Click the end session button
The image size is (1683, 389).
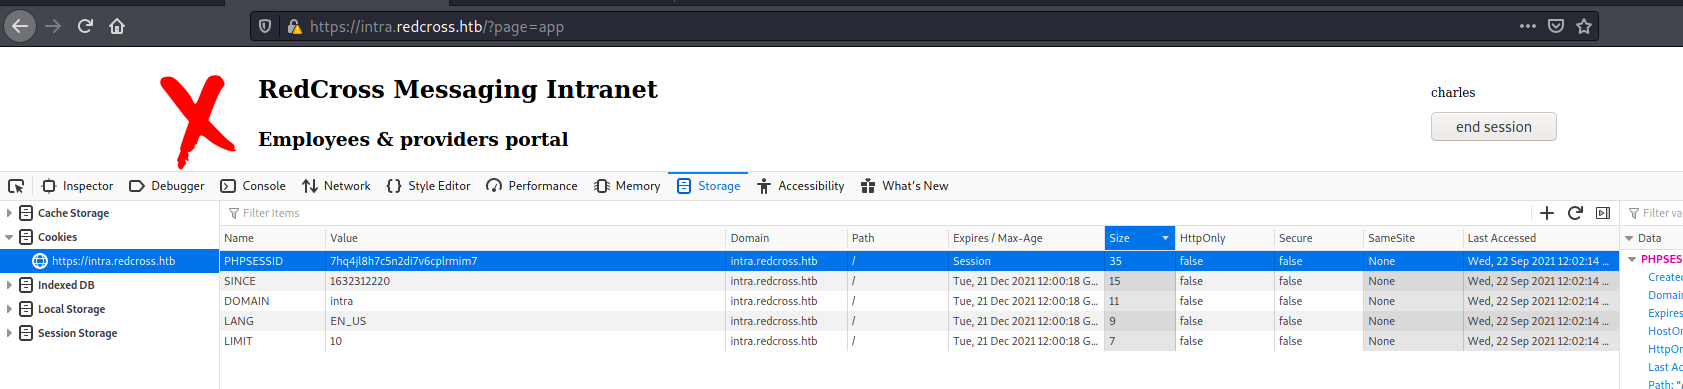point(1494,127)
